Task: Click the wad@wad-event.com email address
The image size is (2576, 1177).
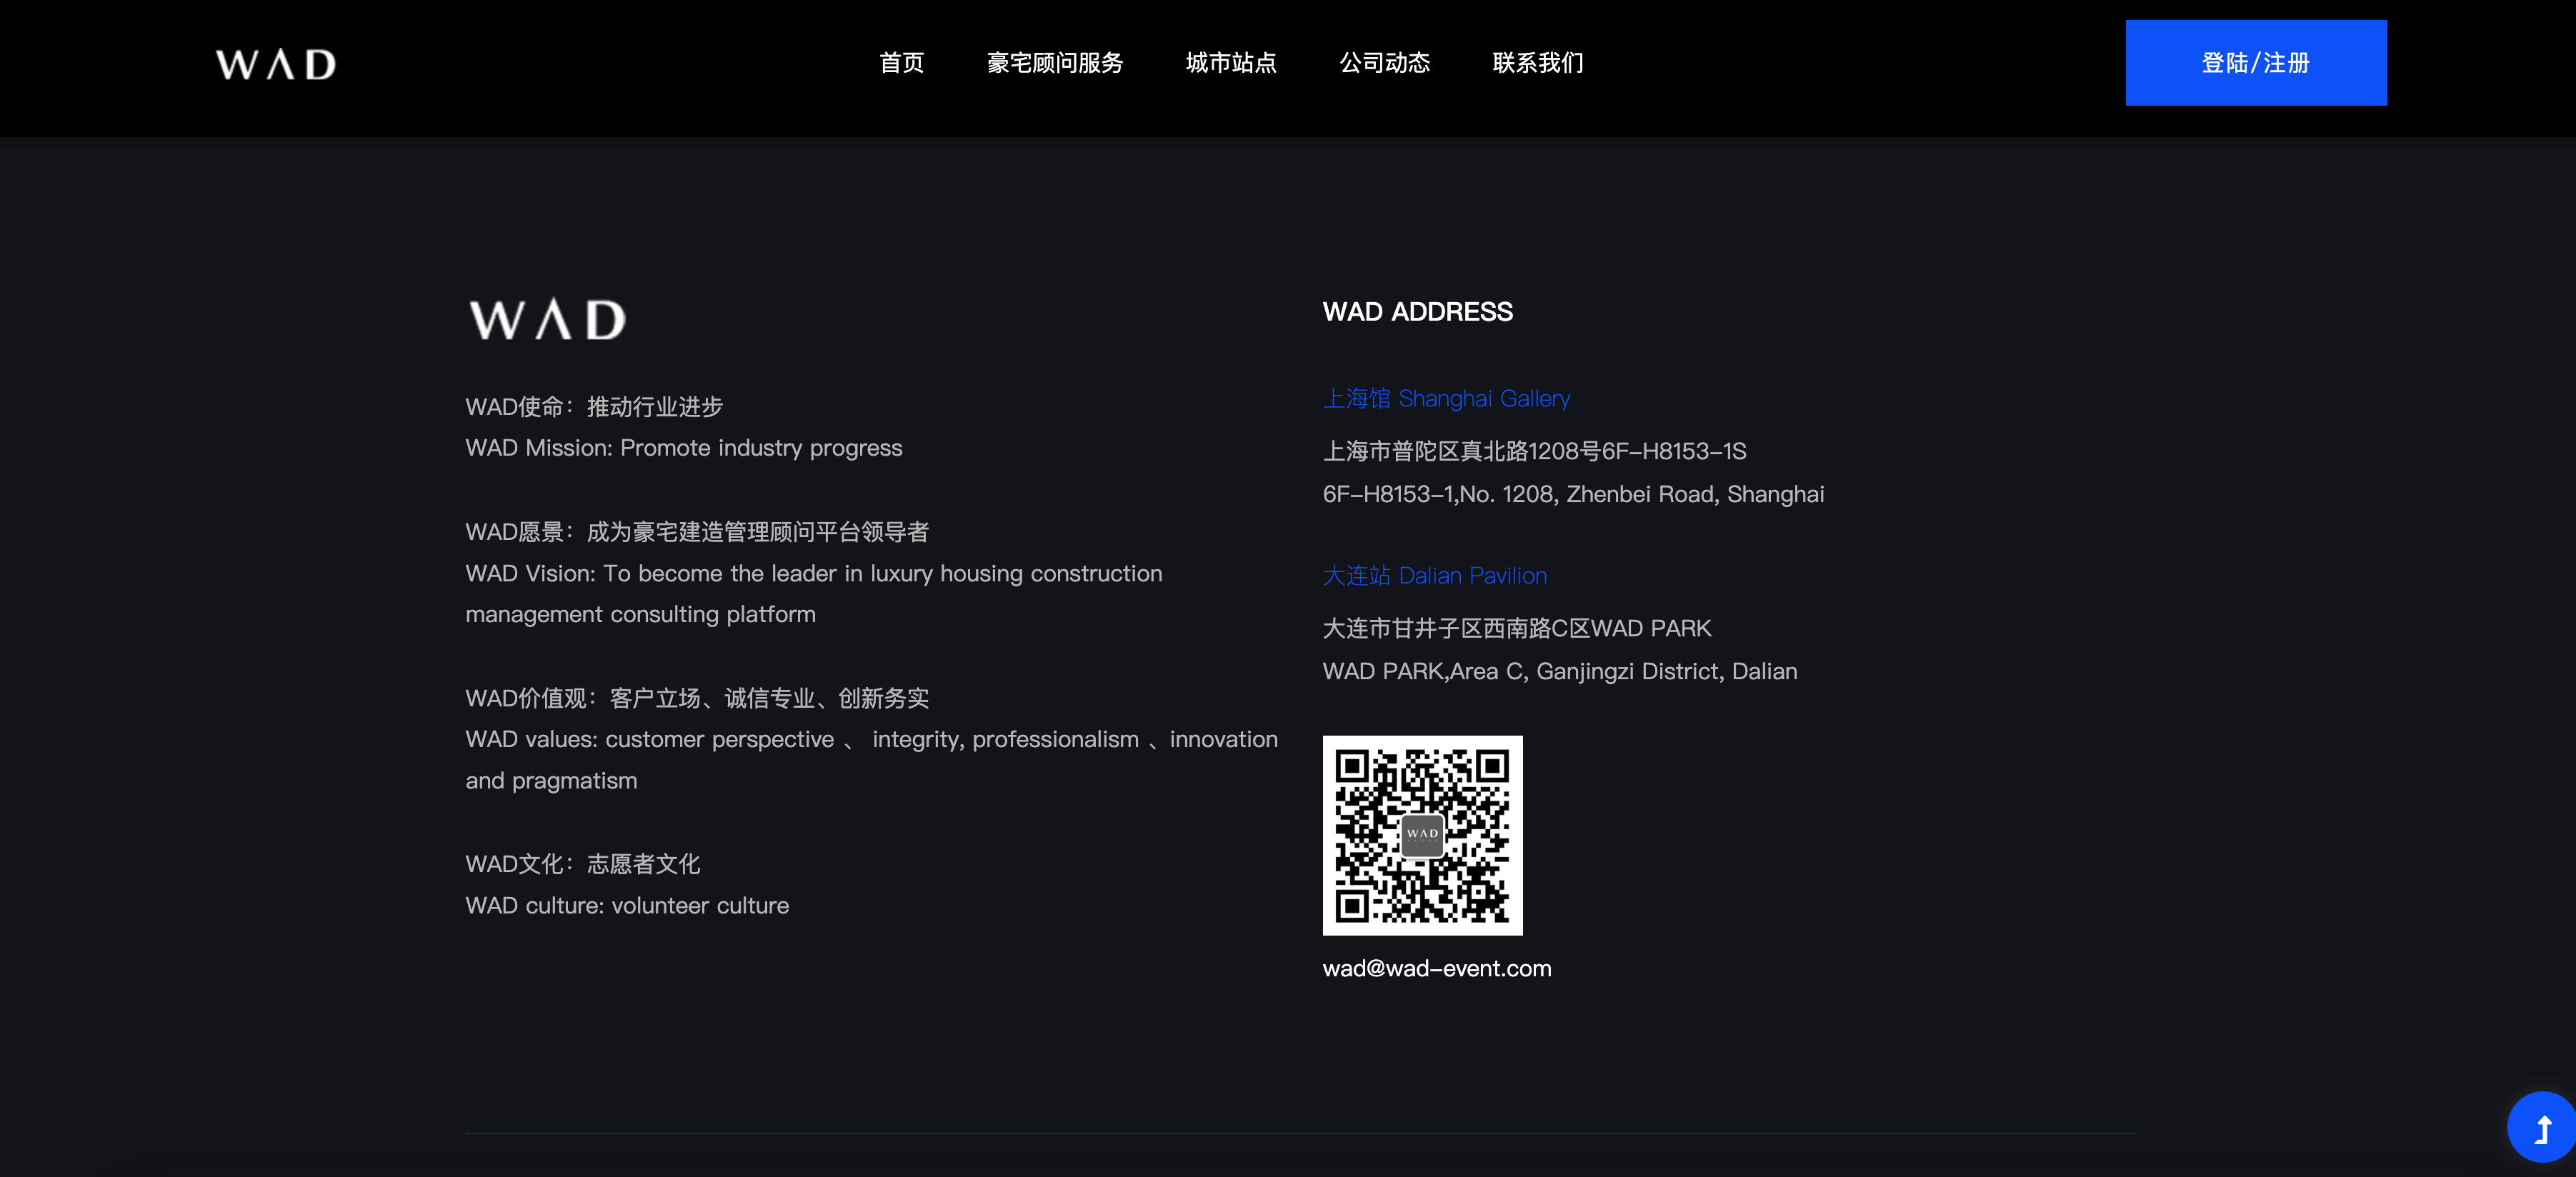Action: [1436, 968]
